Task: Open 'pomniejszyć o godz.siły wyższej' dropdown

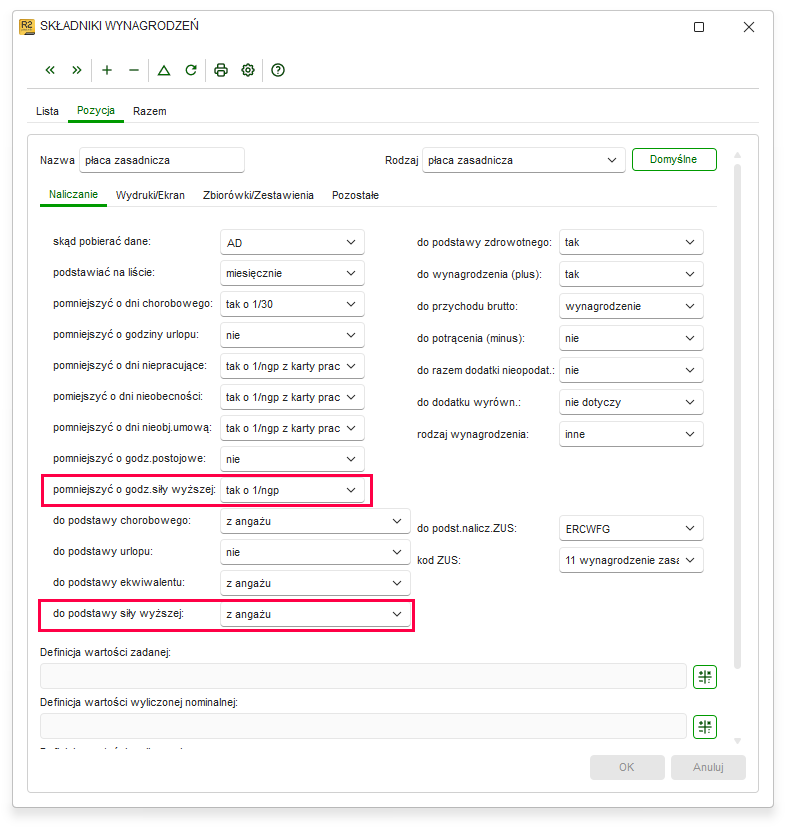Action: [x=292, y=490]
